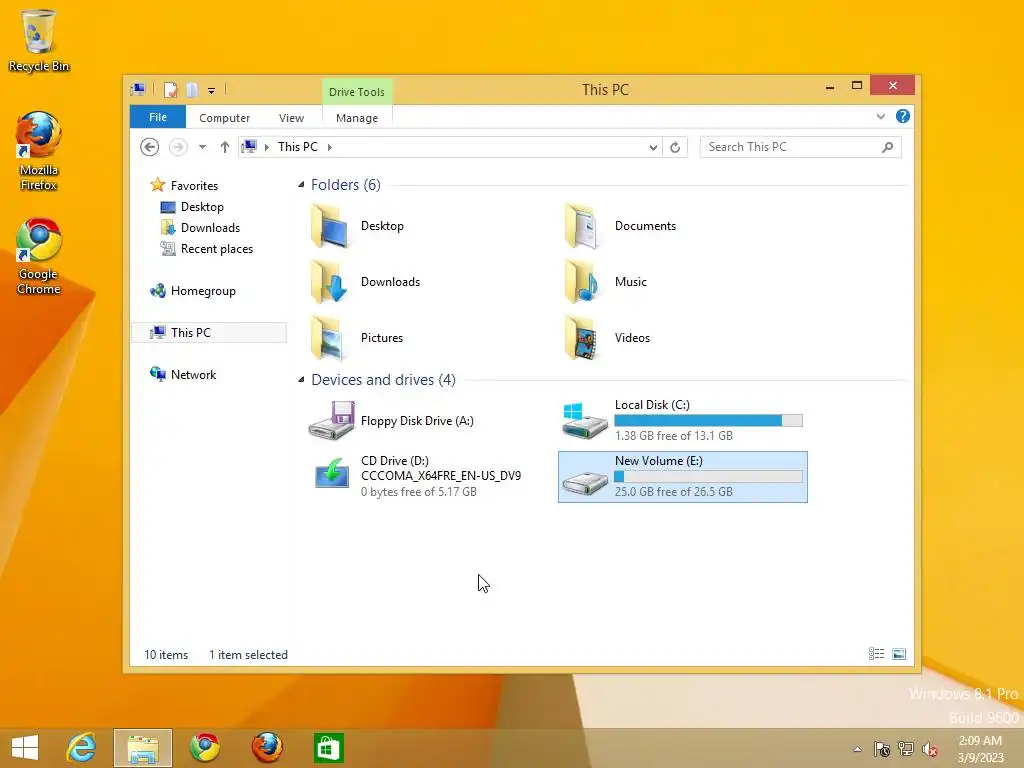Select Local Disk (C:) drive

682,421
